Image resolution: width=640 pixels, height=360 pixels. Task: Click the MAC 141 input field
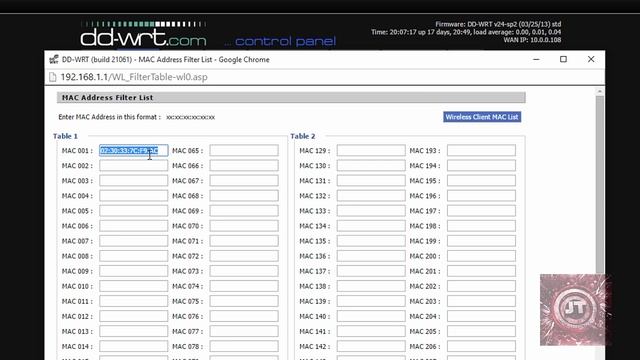click(371, 331)
